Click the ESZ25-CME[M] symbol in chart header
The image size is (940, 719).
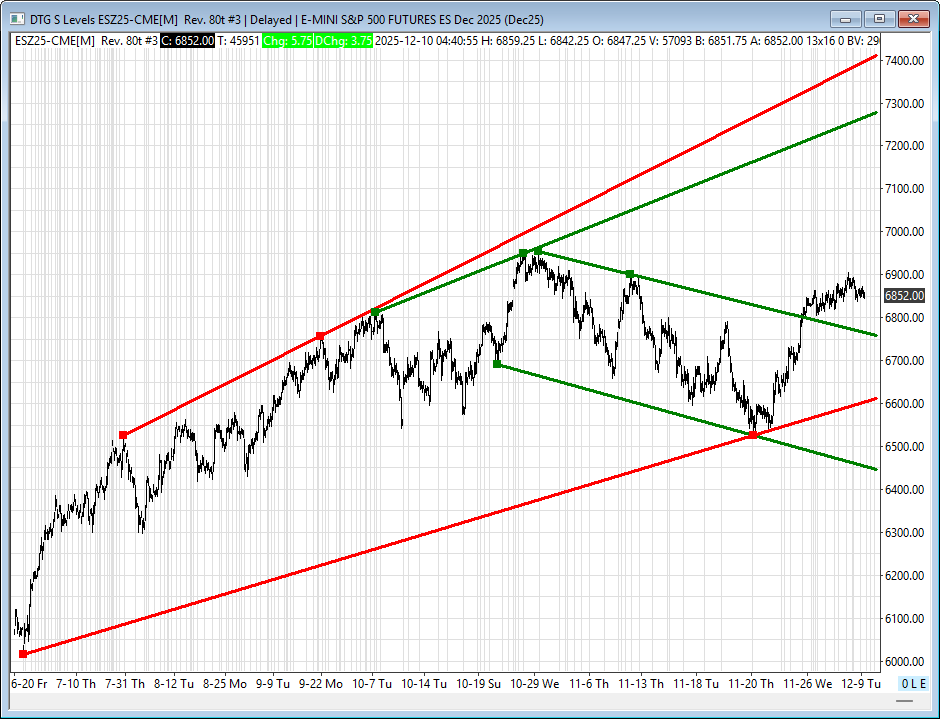pos(55,40)
